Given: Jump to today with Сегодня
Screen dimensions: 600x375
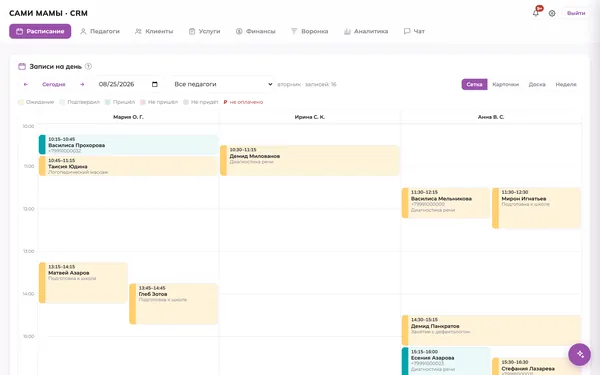Looking at the screenshot, I should 54,84.
